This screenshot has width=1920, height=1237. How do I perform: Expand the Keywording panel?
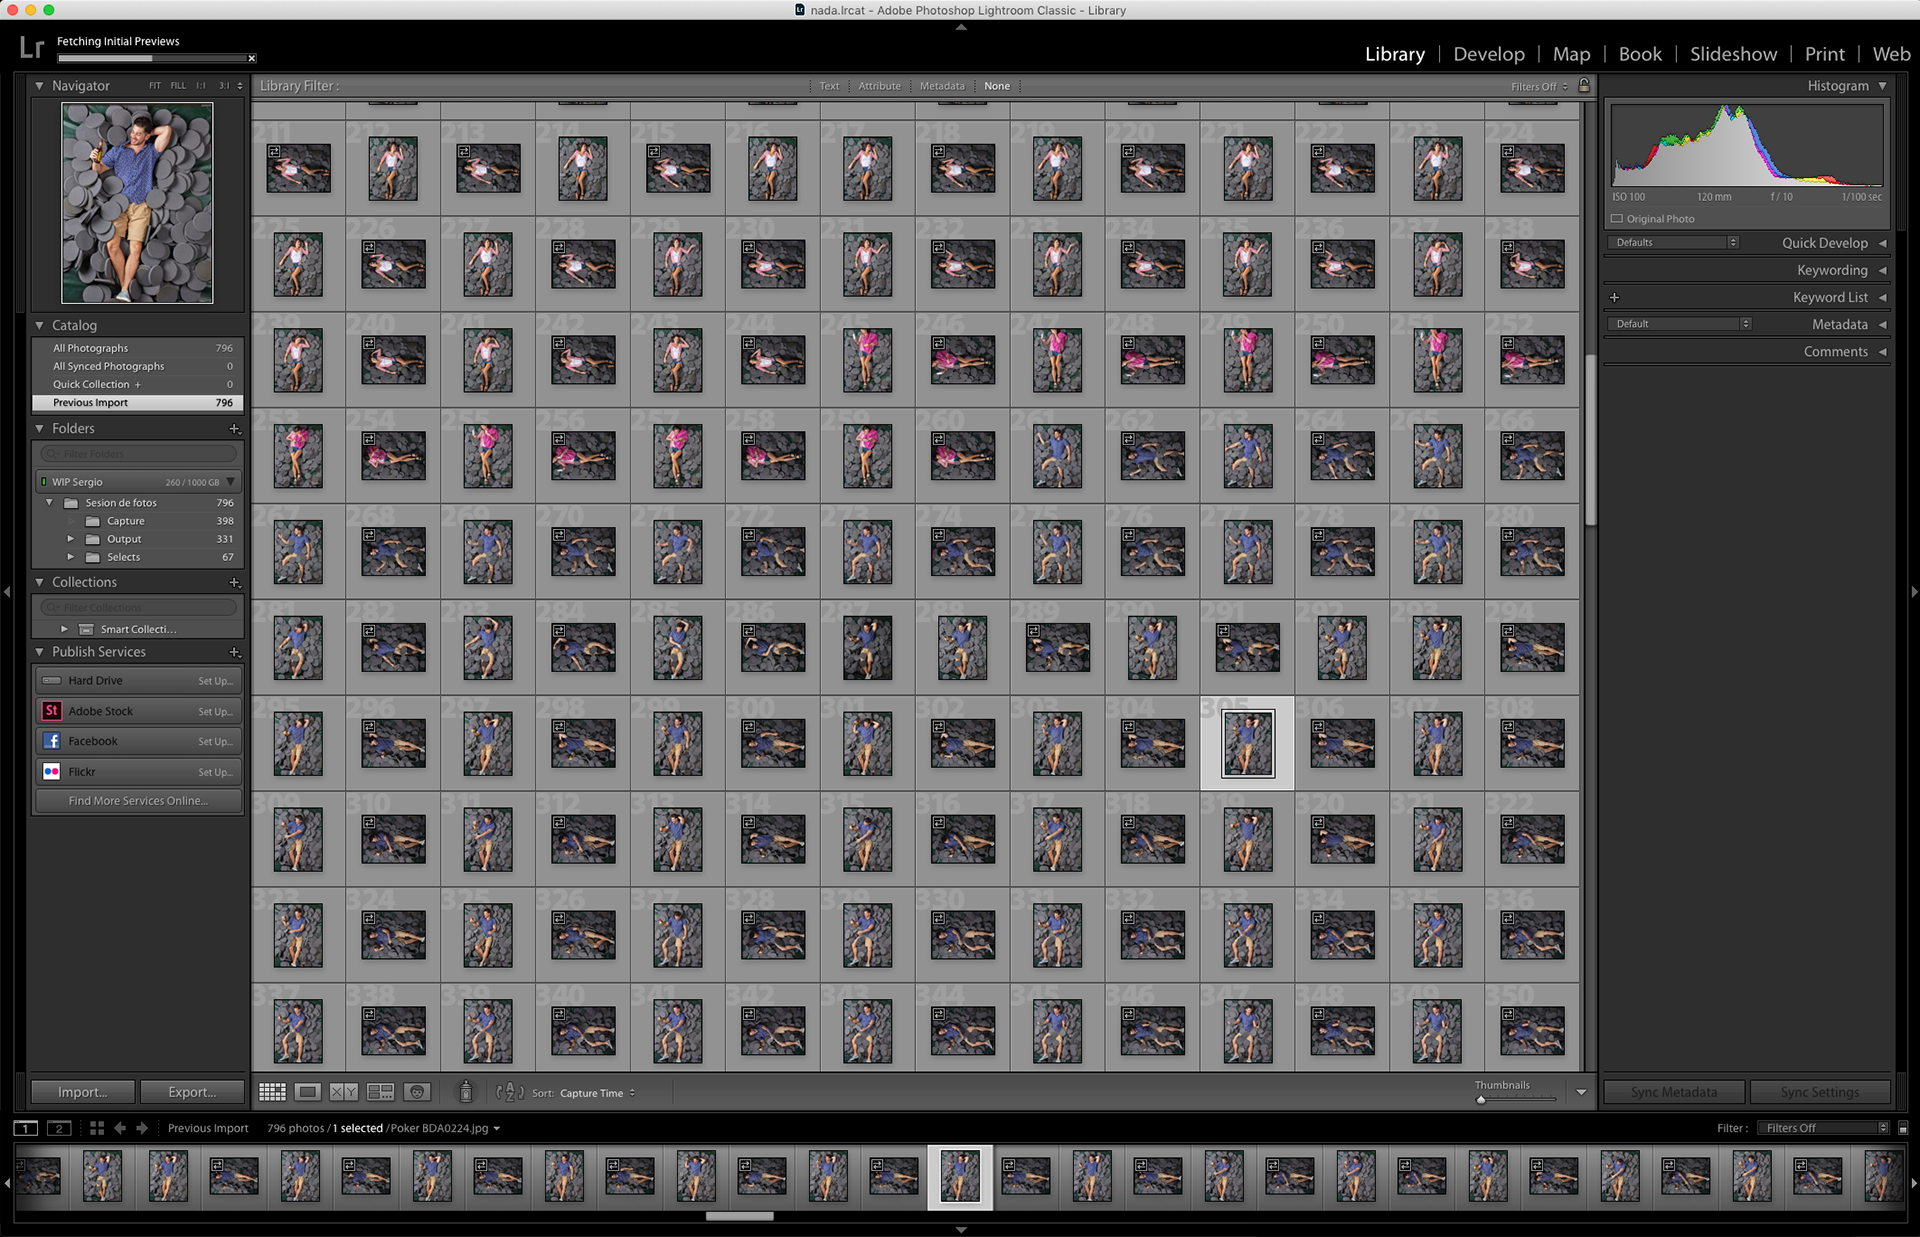[1831, 270]
